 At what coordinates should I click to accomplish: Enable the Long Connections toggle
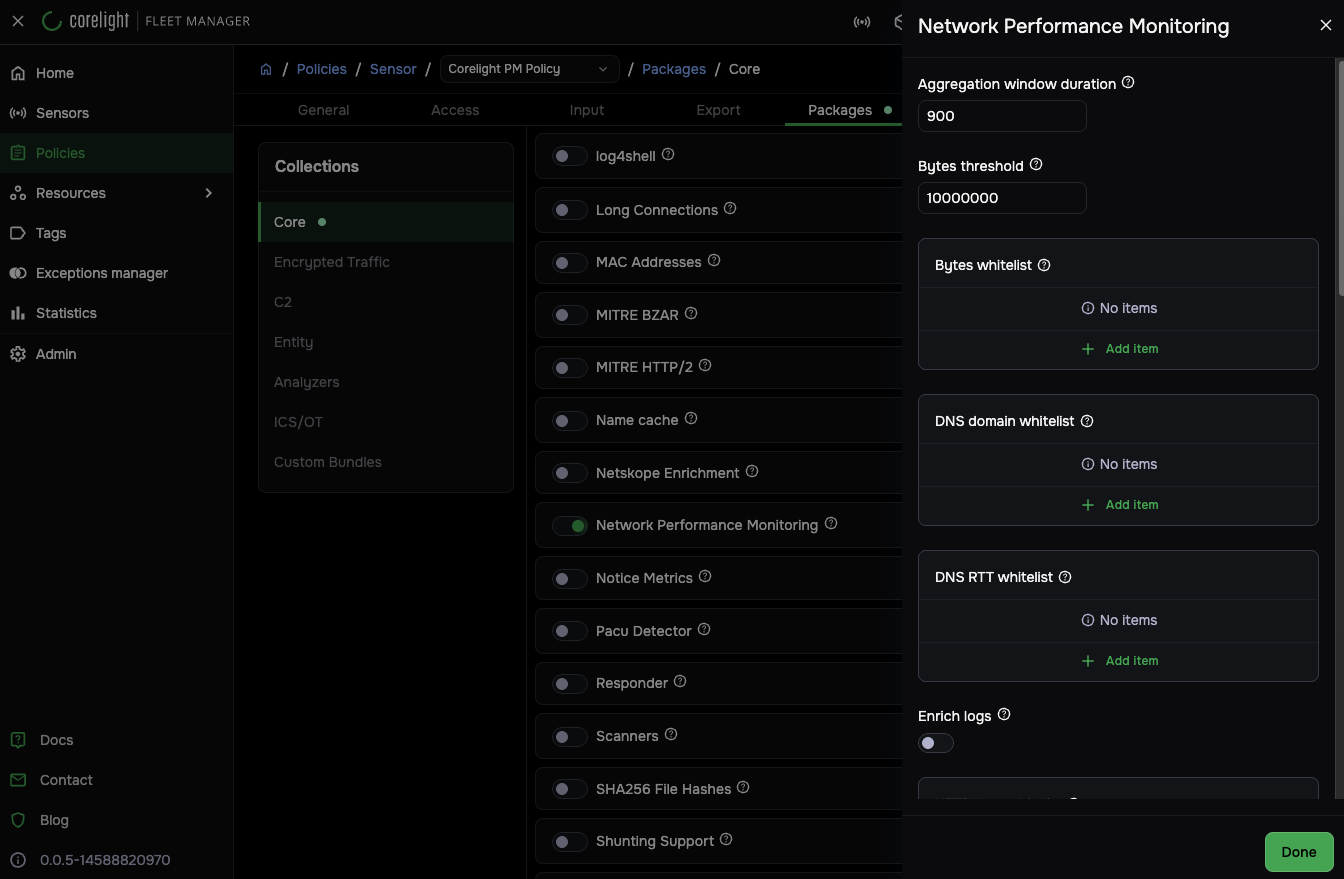point(570,210)
